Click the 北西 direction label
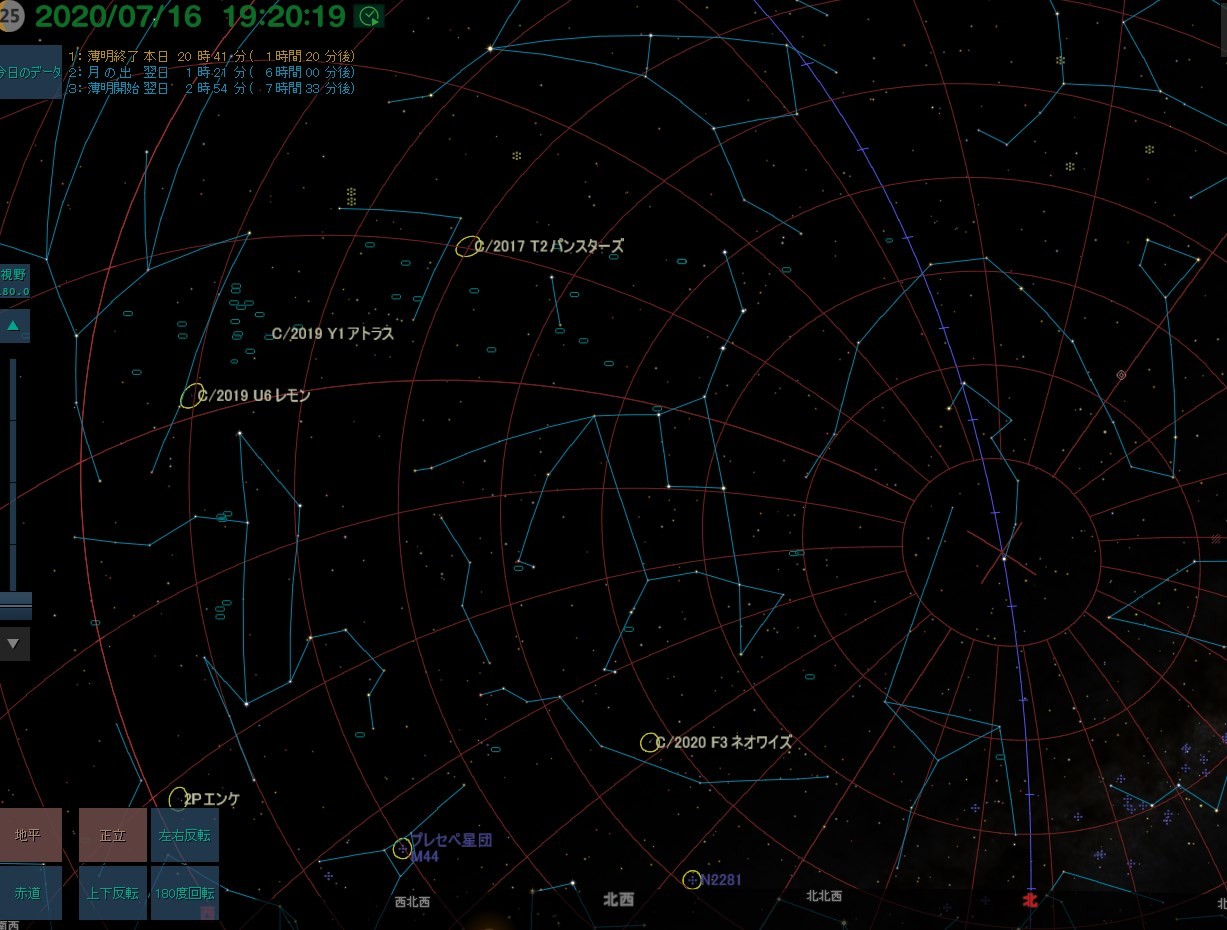The width and height of the screenshot is (1227, 930). (x=618, y=899)
